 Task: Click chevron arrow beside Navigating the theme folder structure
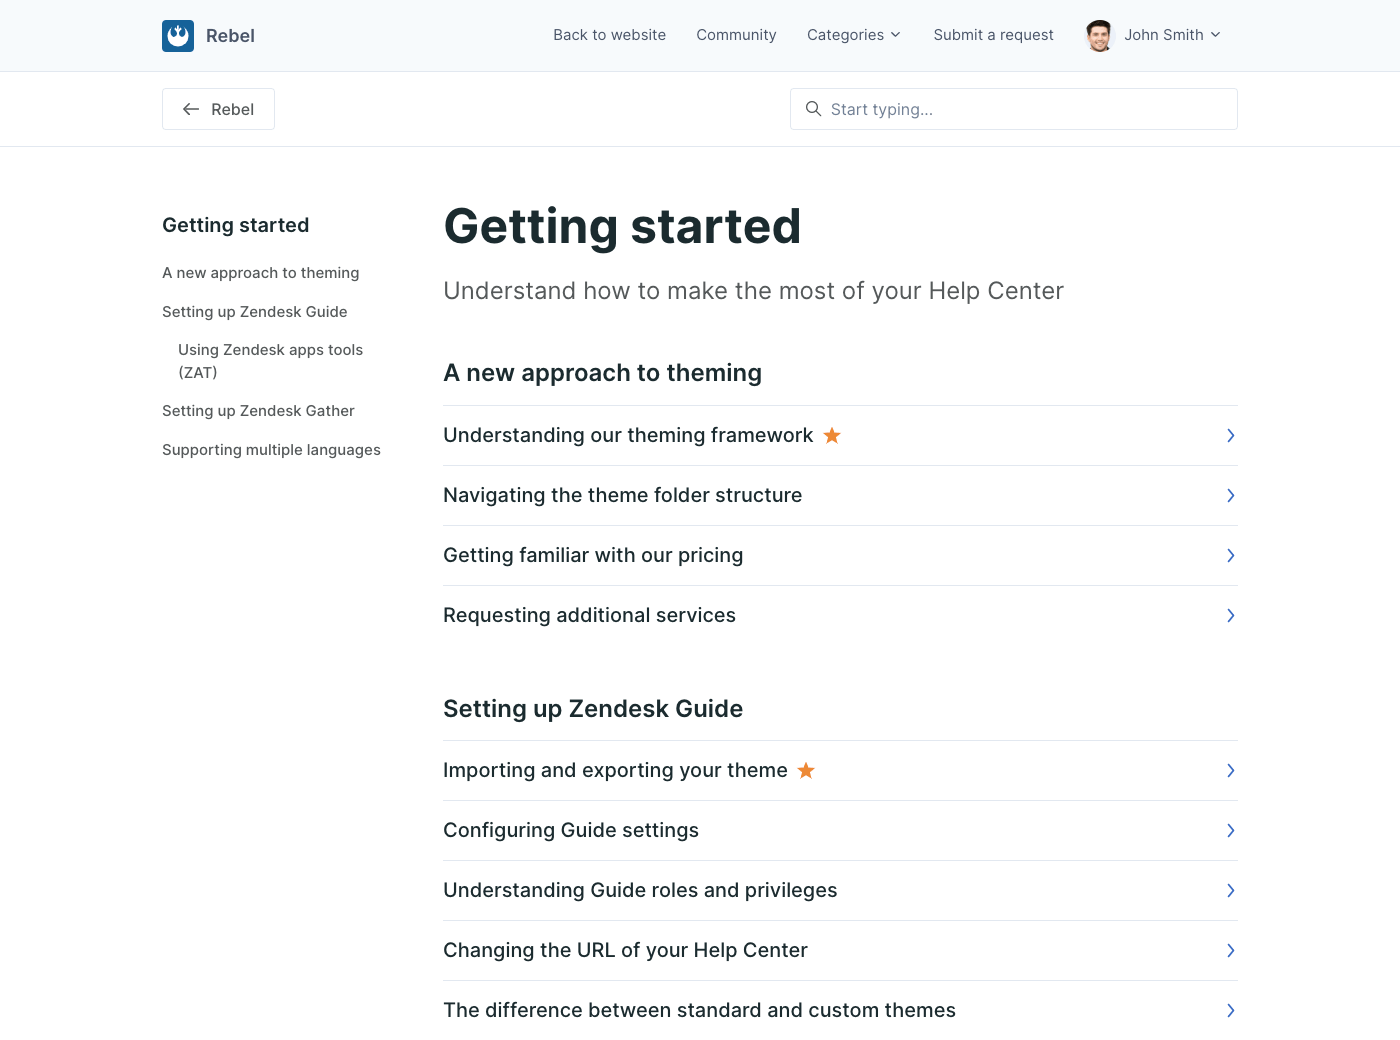click(x=1230, y=496)
